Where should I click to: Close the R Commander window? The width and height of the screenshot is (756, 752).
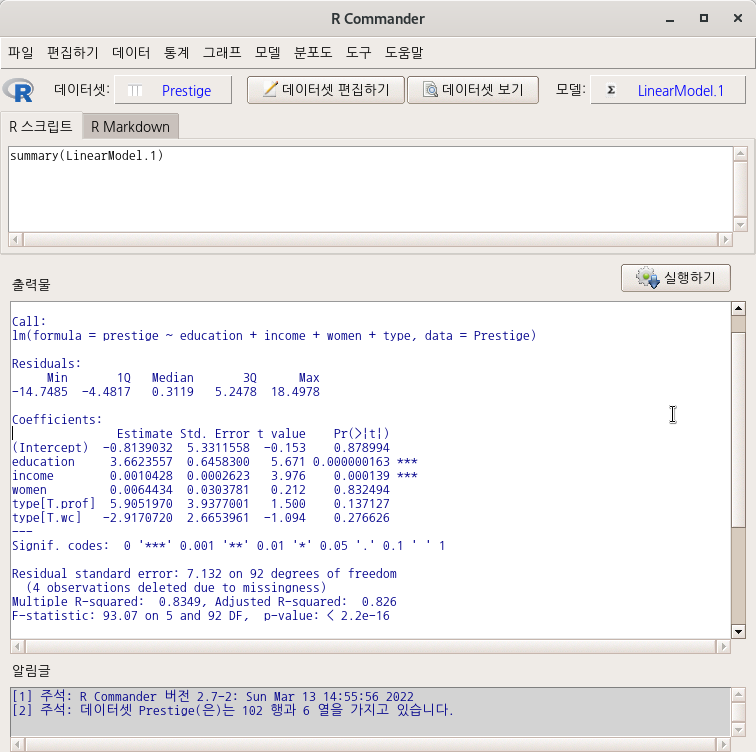(738, 18)
